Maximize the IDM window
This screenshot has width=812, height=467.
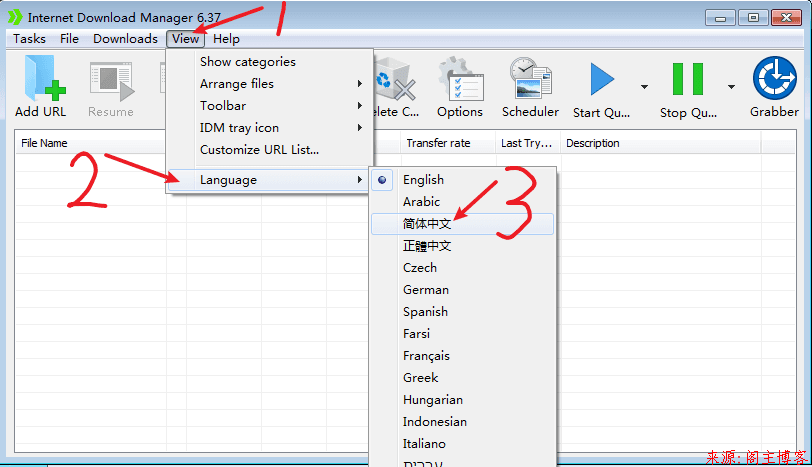coord(753,18)
